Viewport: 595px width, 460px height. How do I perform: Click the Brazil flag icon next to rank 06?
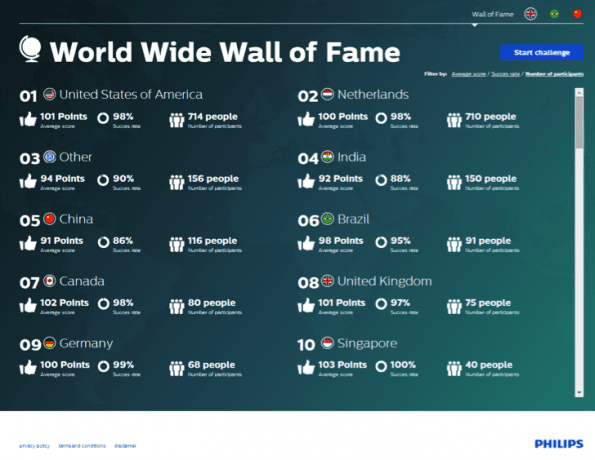click(x=327, y=219)
